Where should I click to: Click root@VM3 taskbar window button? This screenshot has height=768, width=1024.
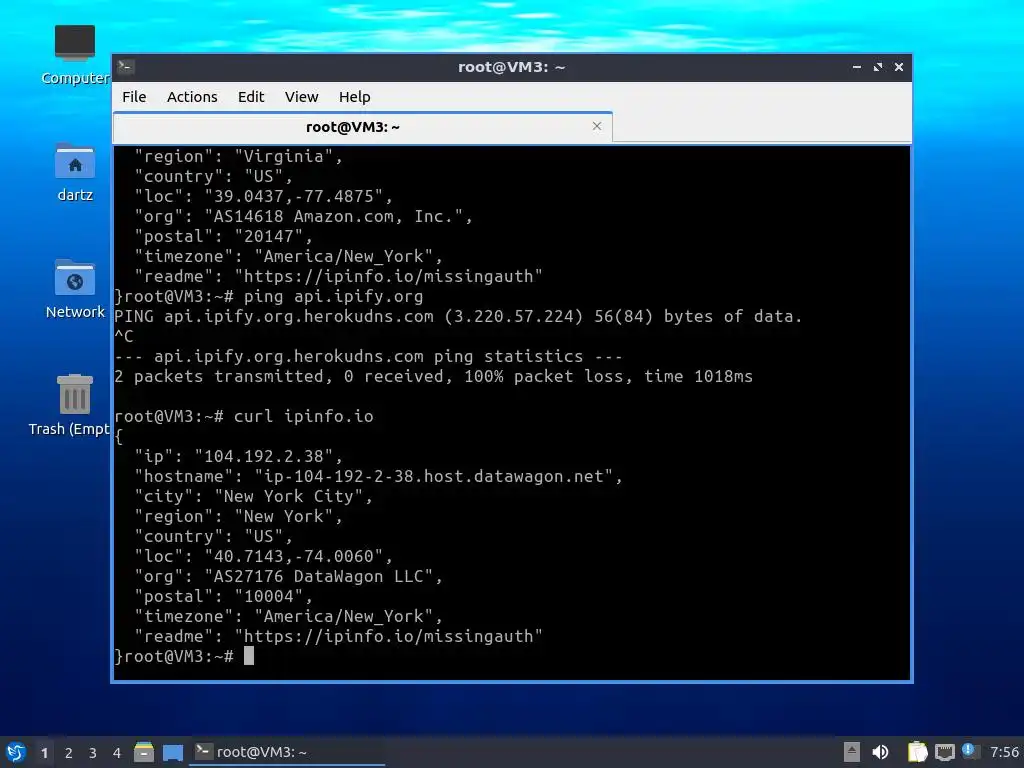click(287, 752)
